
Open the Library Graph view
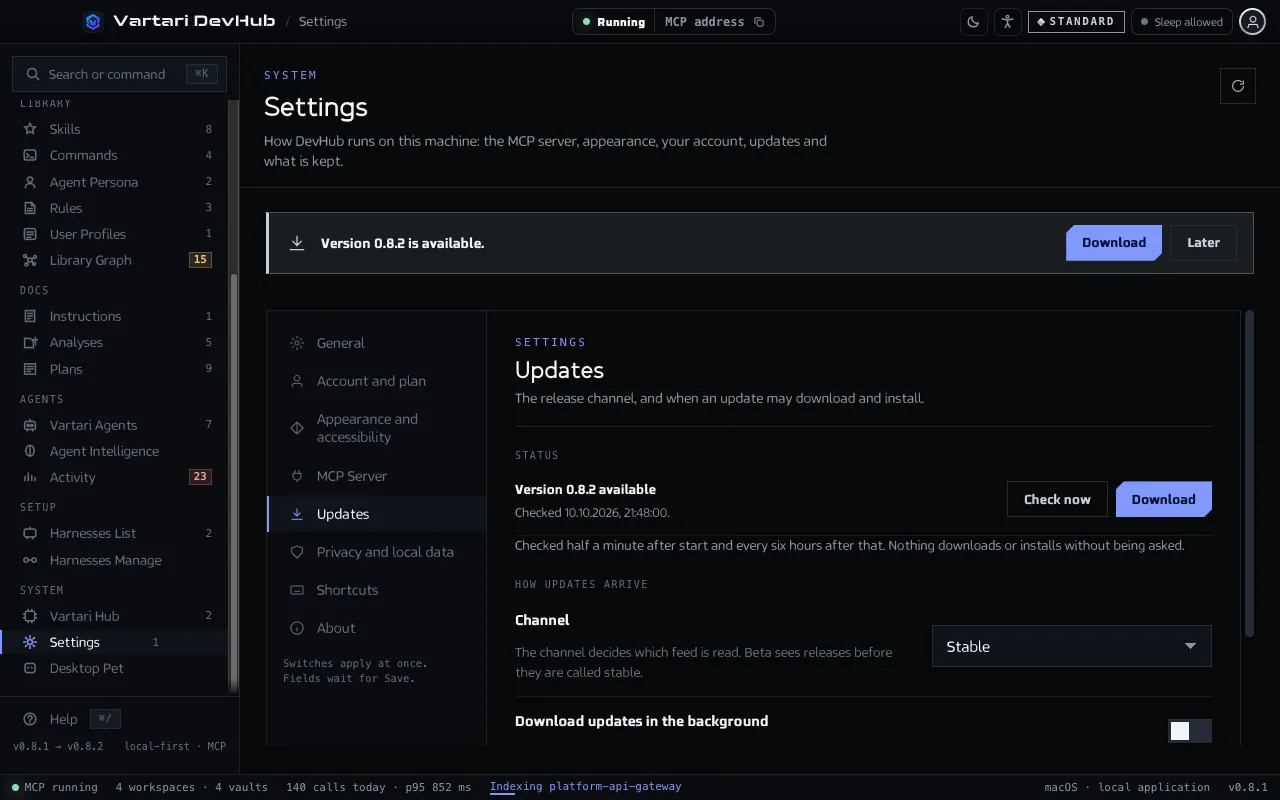coord(116,260)
